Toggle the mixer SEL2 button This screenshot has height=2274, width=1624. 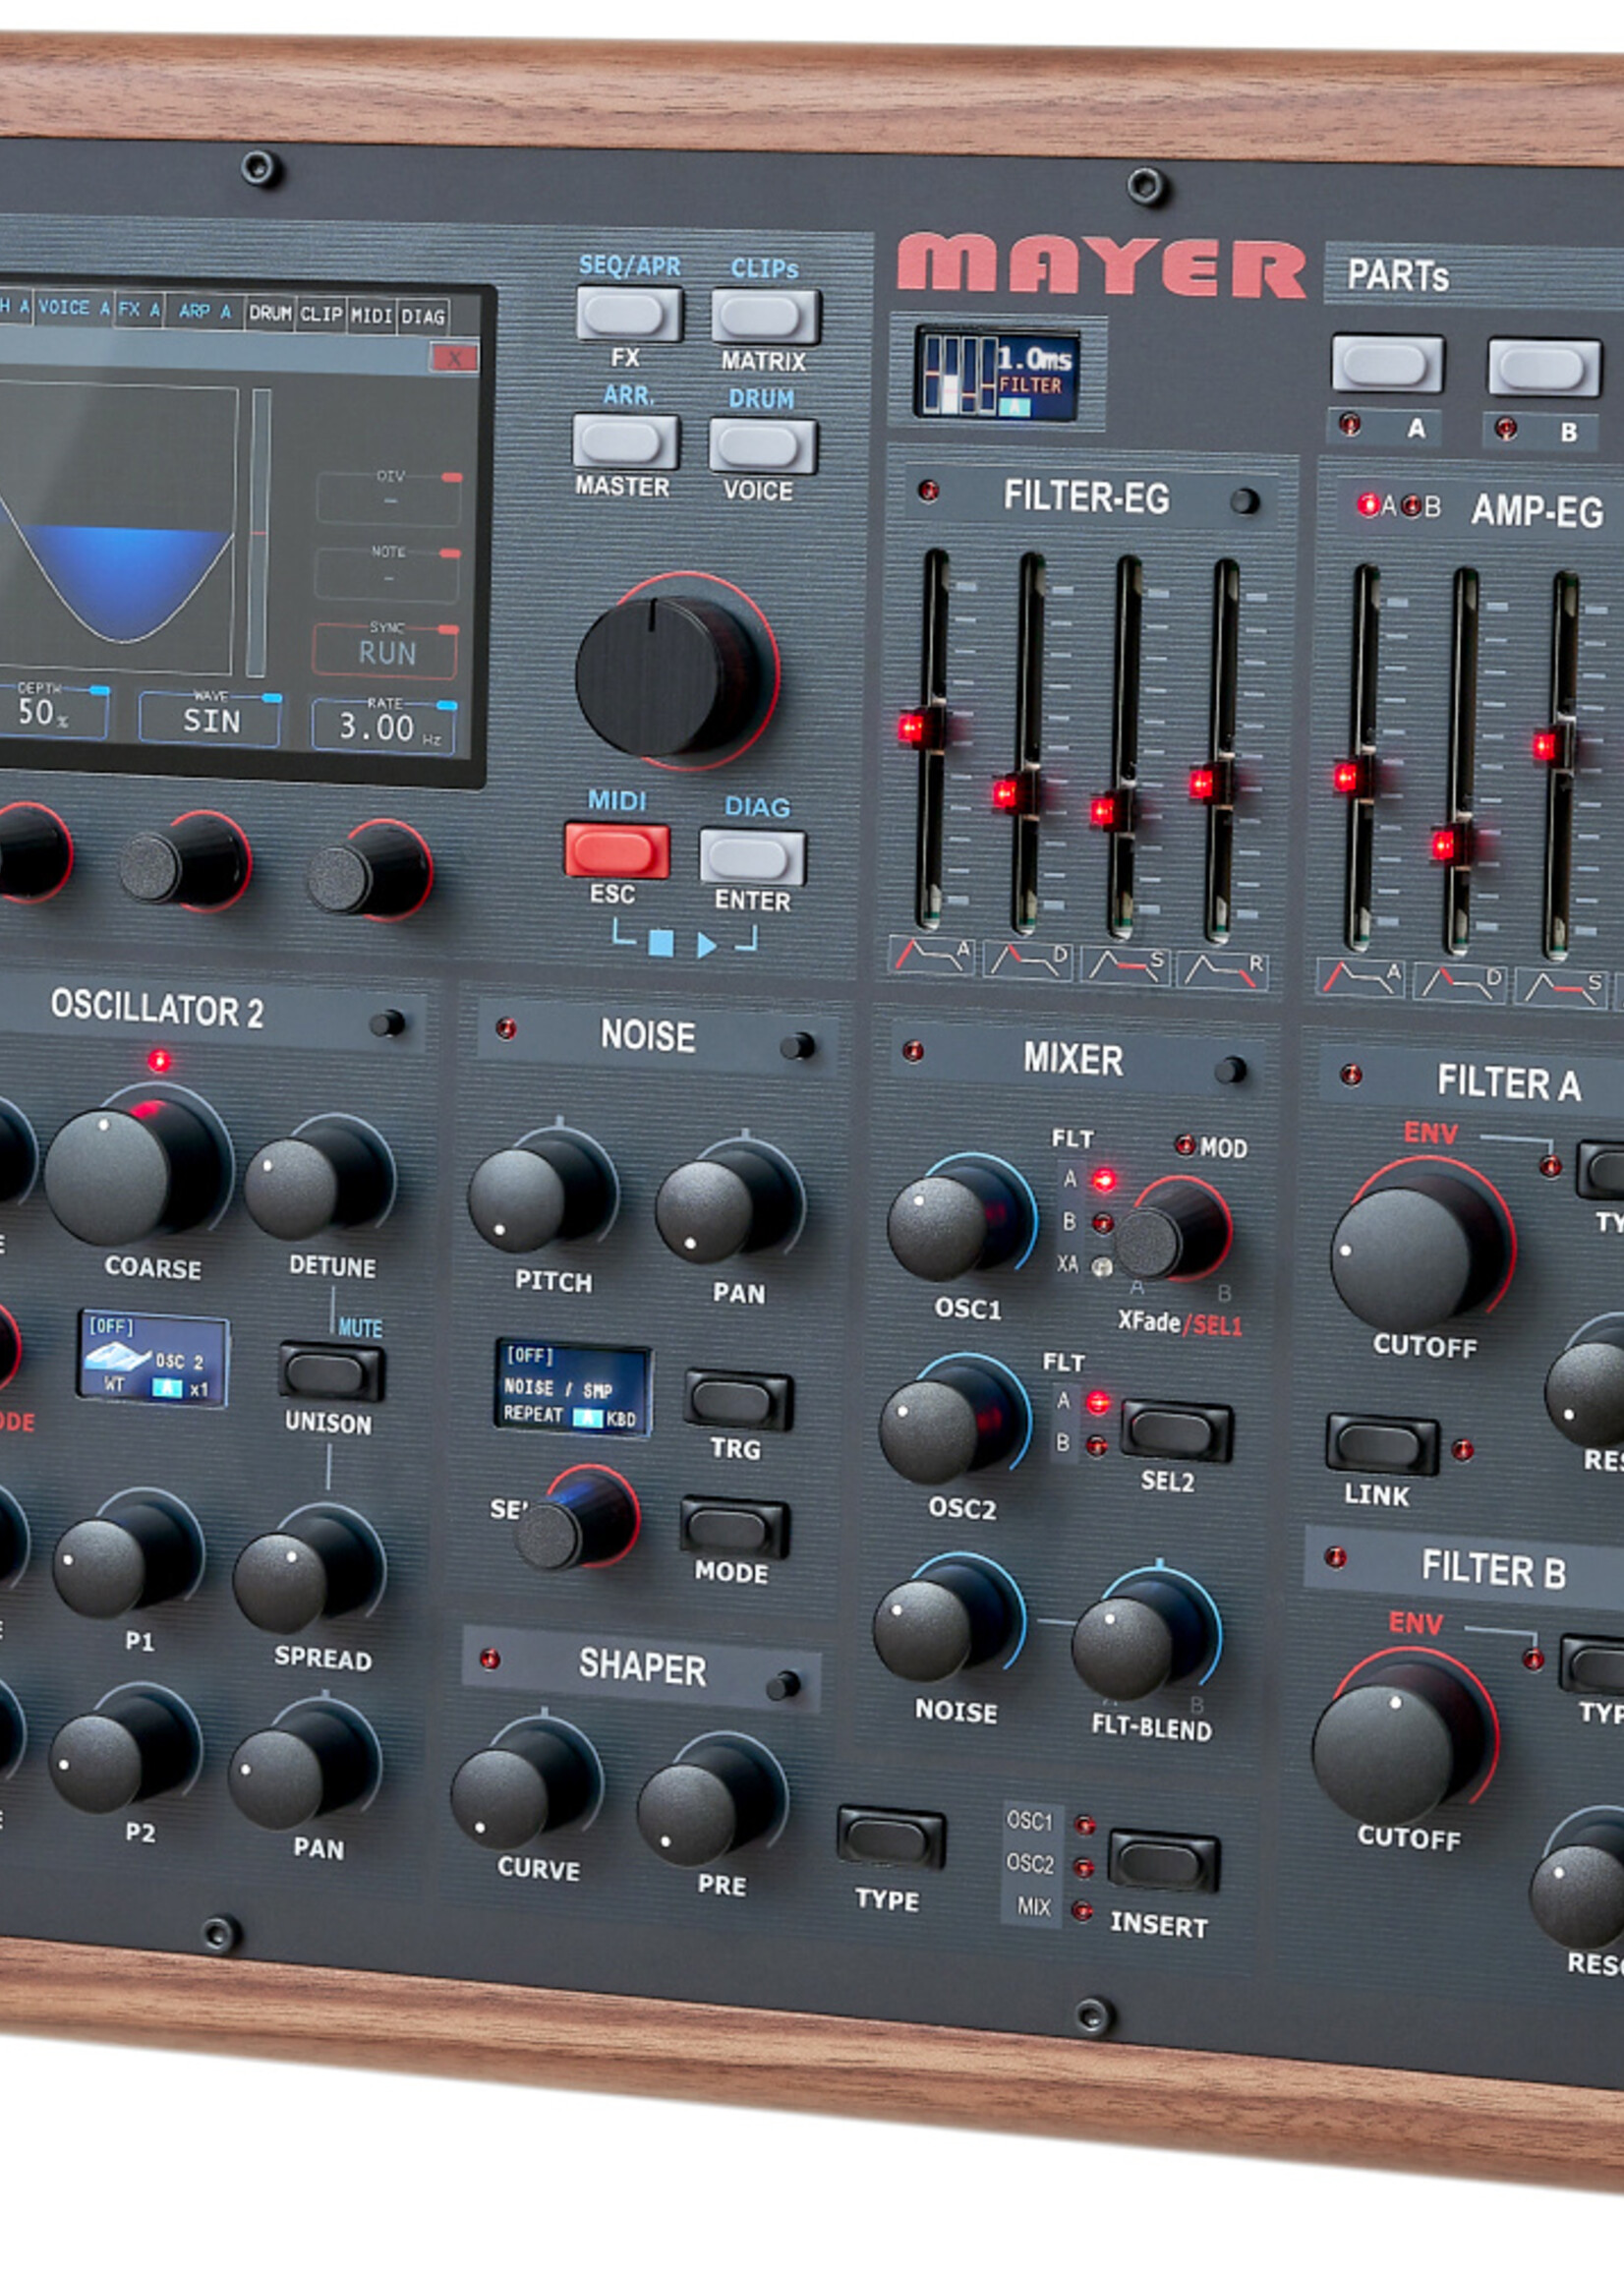[x=1176, y=1431]
